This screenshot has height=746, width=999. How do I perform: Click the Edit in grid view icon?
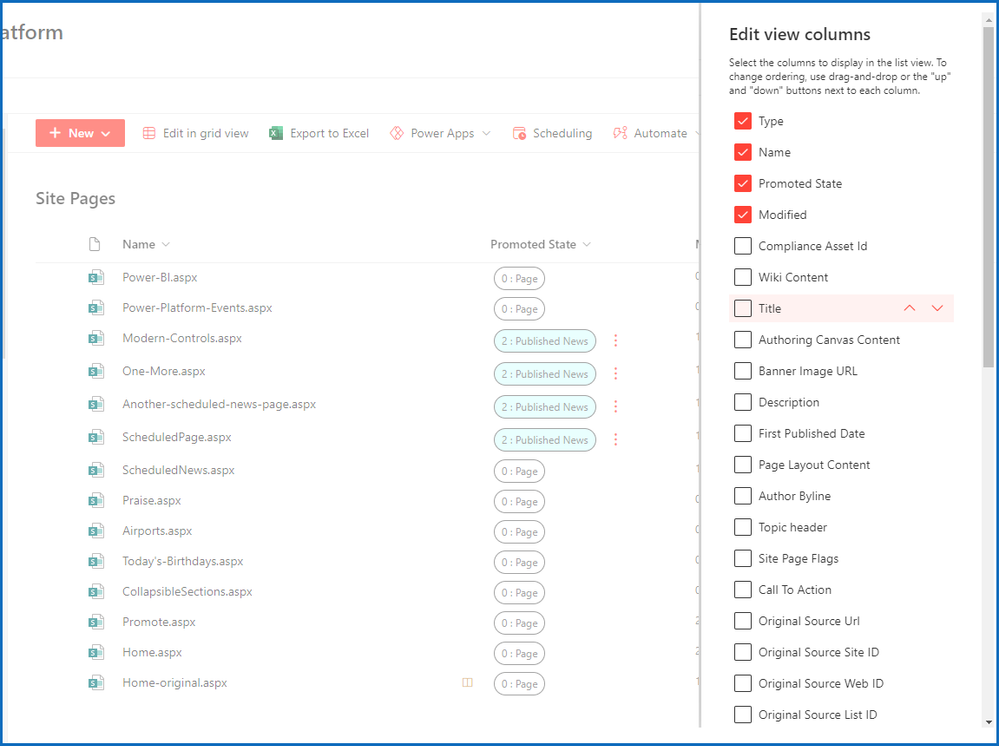(149, 134)
